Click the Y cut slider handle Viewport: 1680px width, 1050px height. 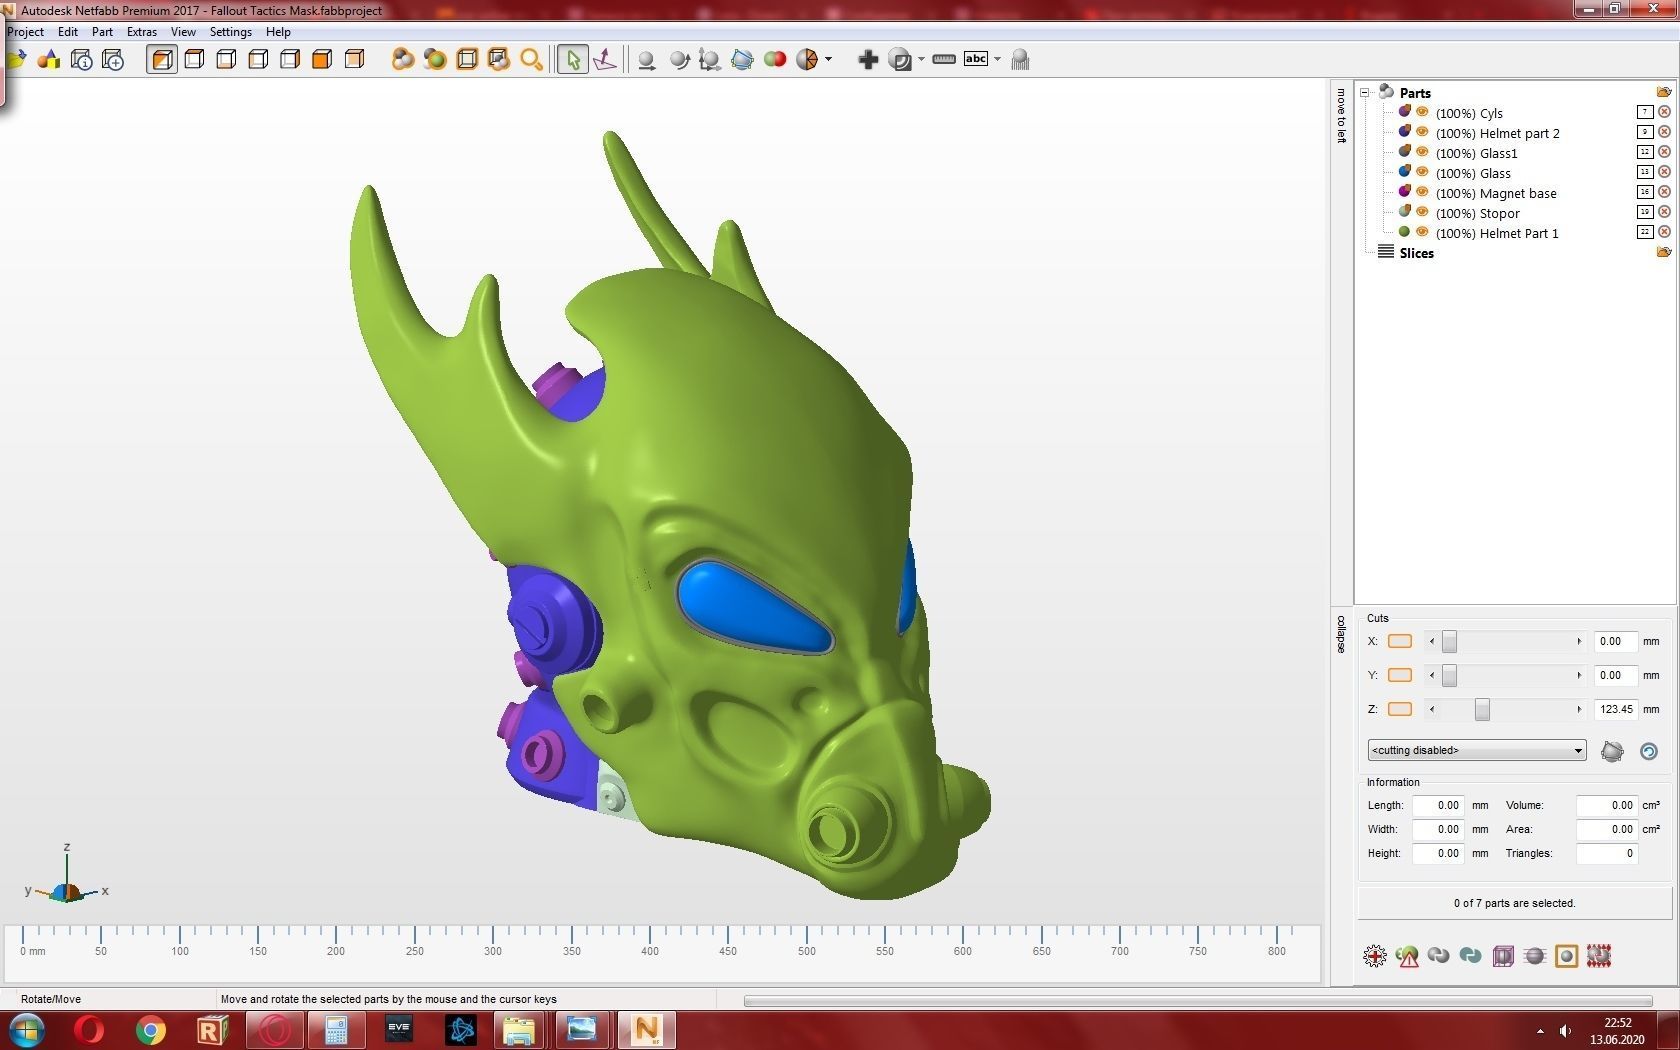(1449, 675)
